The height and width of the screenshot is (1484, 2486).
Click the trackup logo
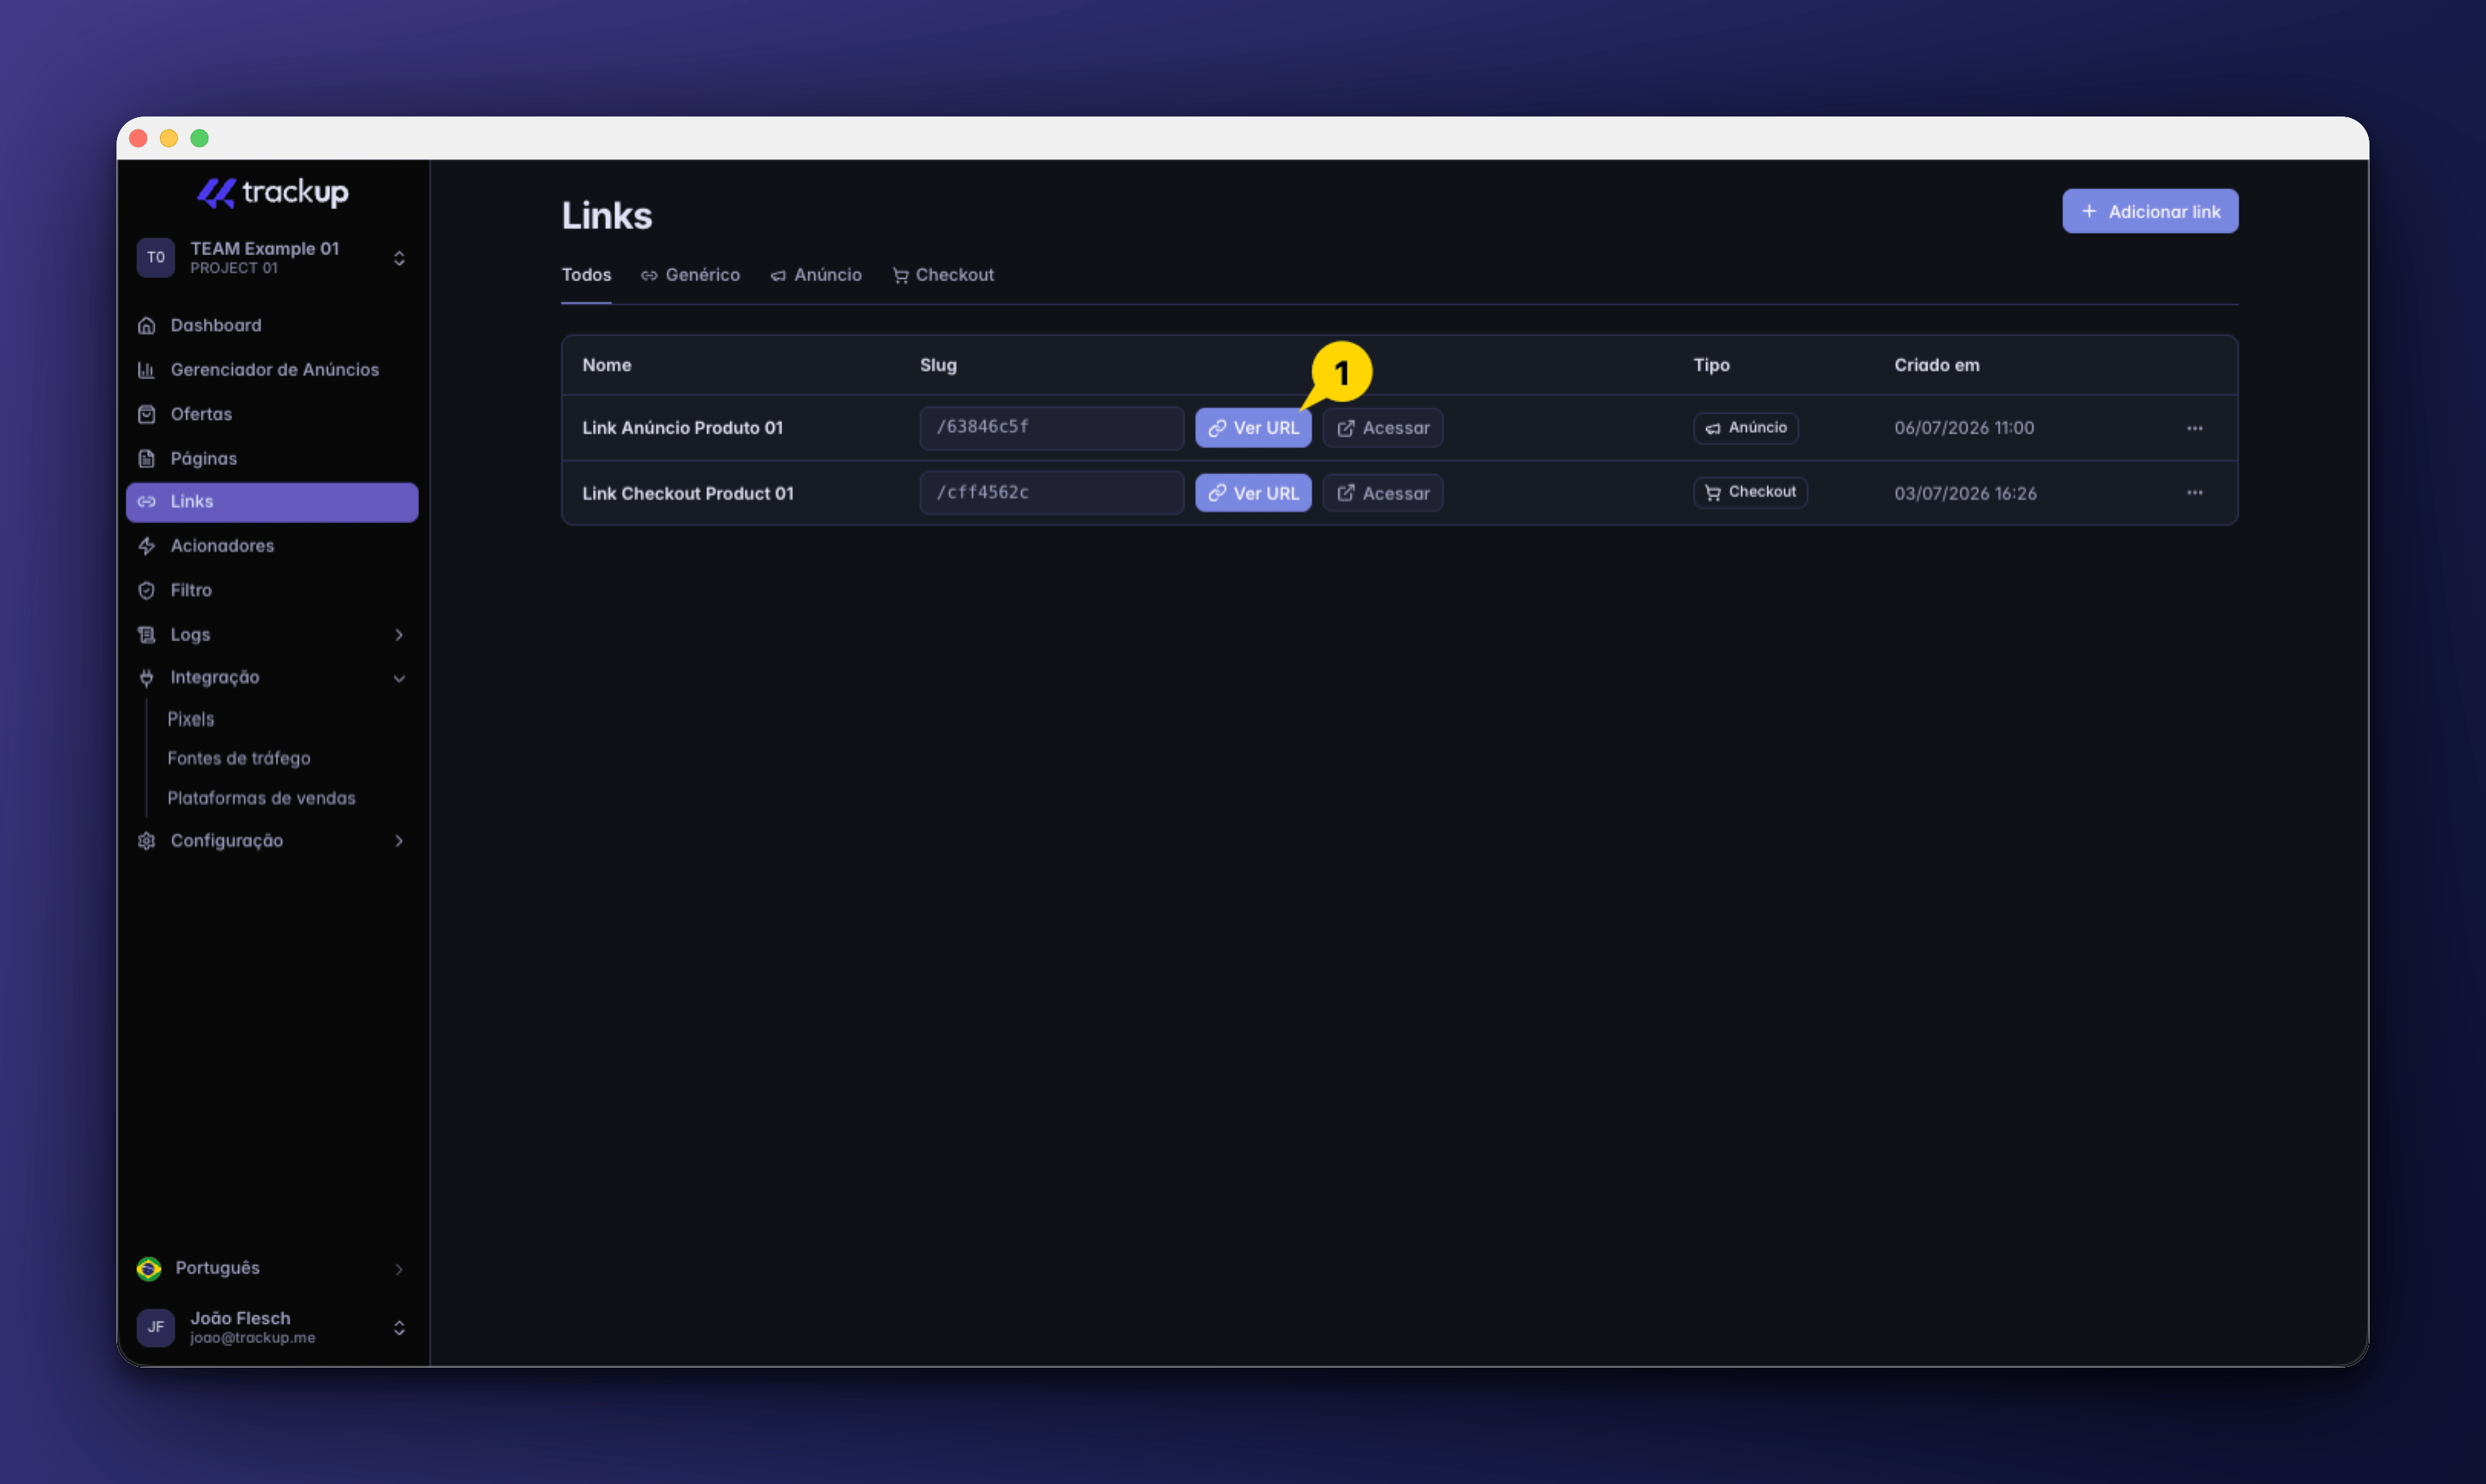click(x=272, y=192)
